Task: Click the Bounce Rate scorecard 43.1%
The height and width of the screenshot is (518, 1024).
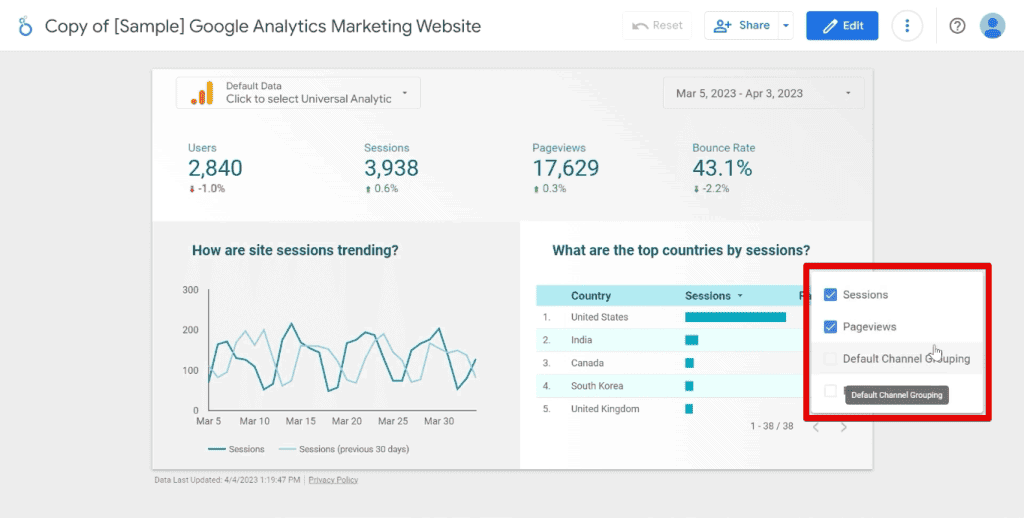Action: pos(722,169)
